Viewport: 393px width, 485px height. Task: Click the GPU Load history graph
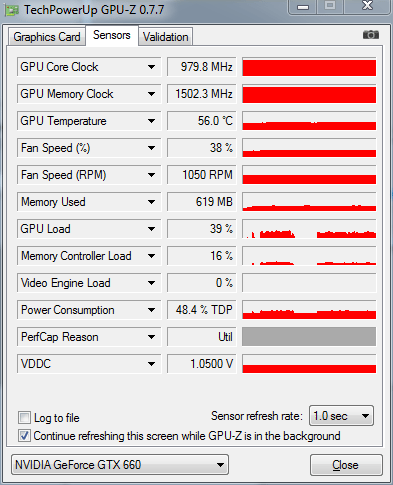tap(309, 229)
